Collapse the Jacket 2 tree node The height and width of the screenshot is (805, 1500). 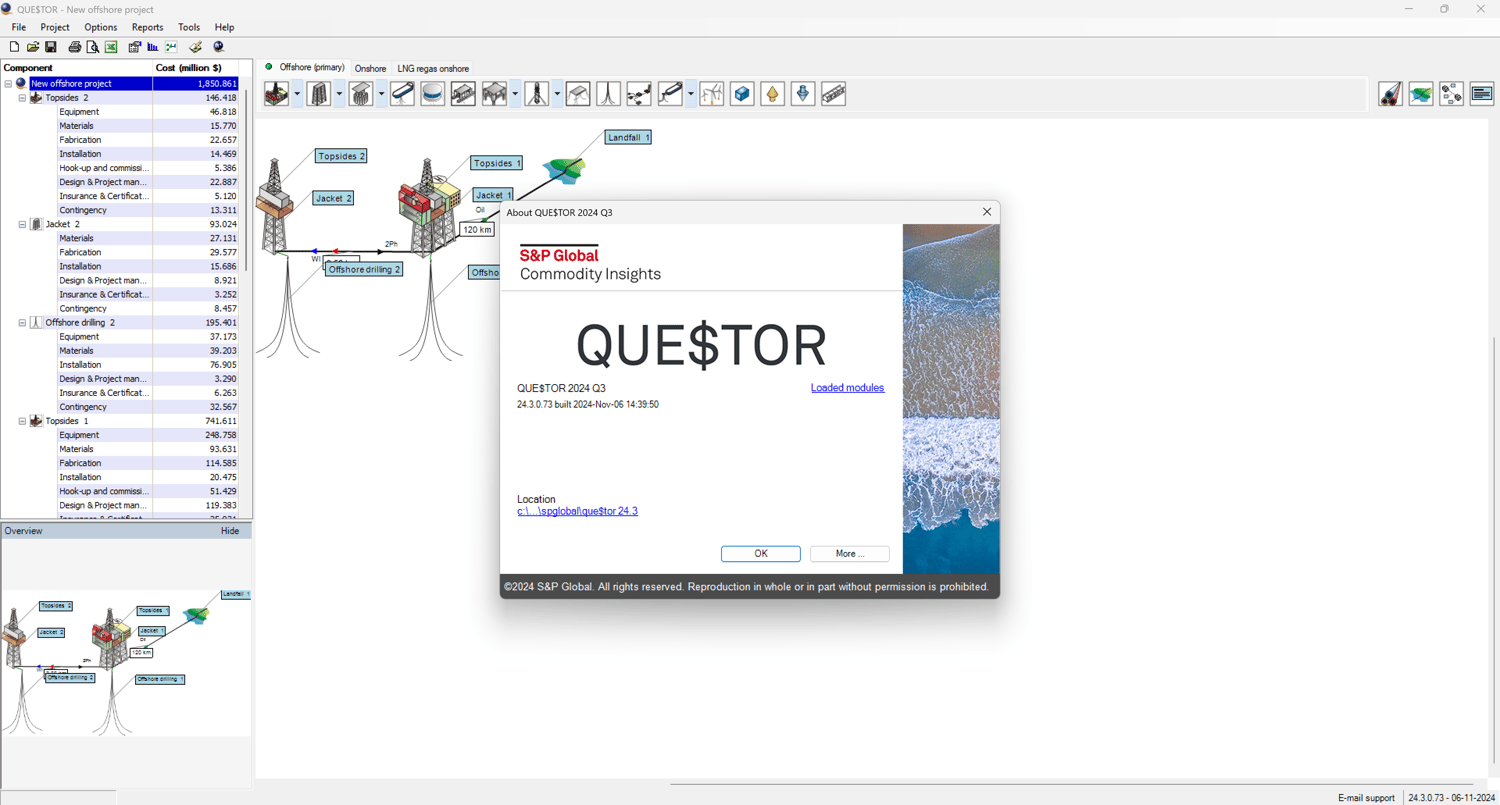point(22,224)
